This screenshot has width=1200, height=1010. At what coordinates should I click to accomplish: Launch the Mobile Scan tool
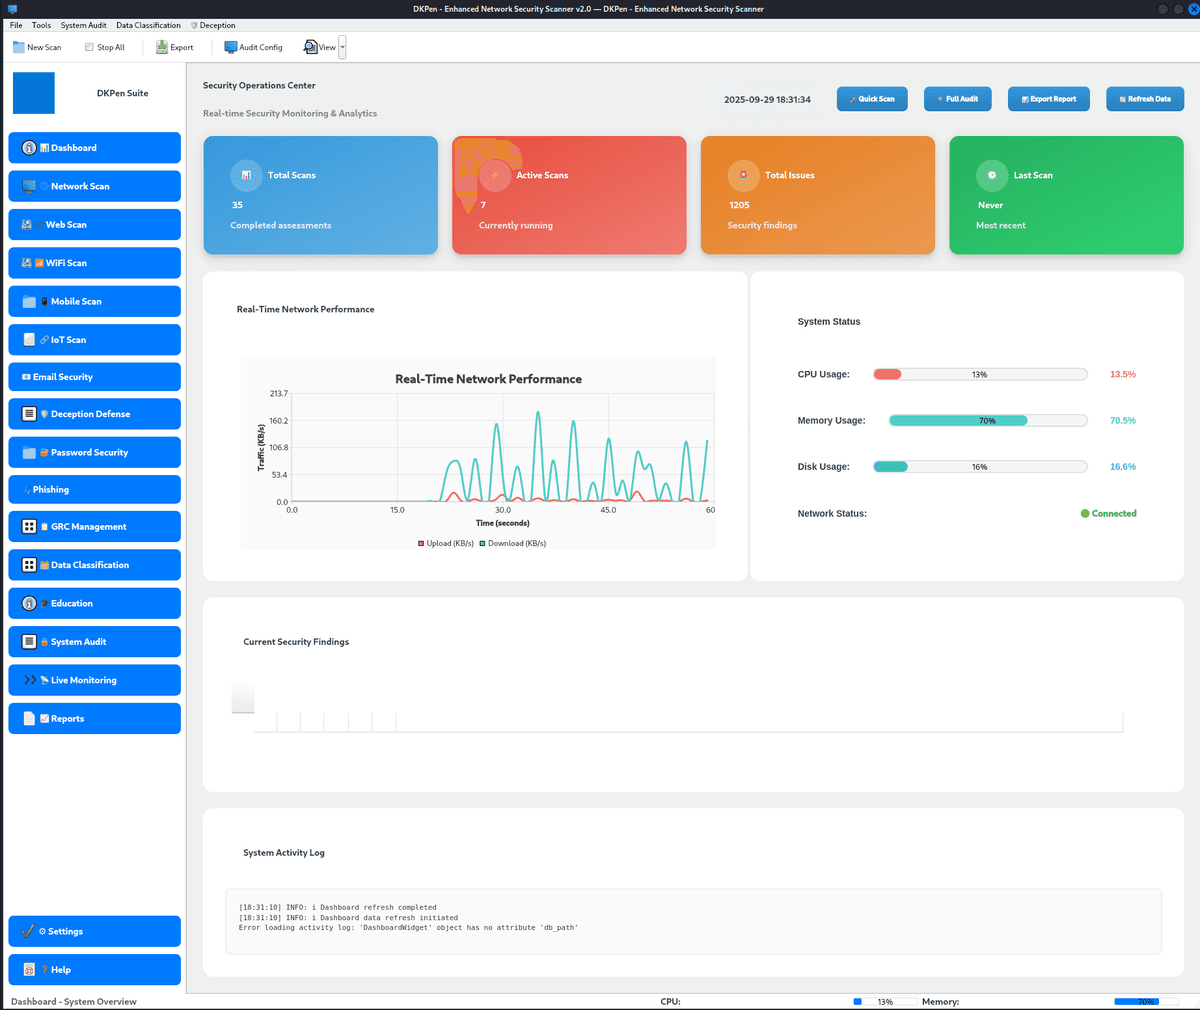(x=94, y=301)
